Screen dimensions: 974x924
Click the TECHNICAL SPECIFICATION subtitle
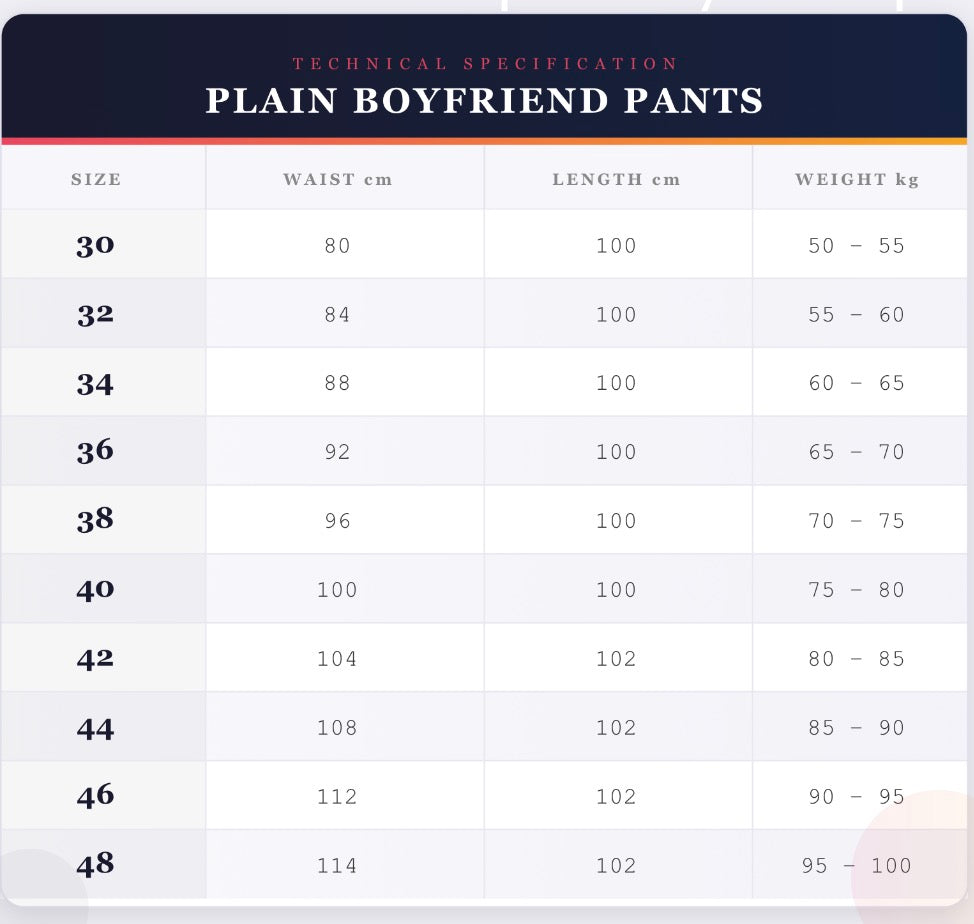pyautogui.click(x=485, y=64)
